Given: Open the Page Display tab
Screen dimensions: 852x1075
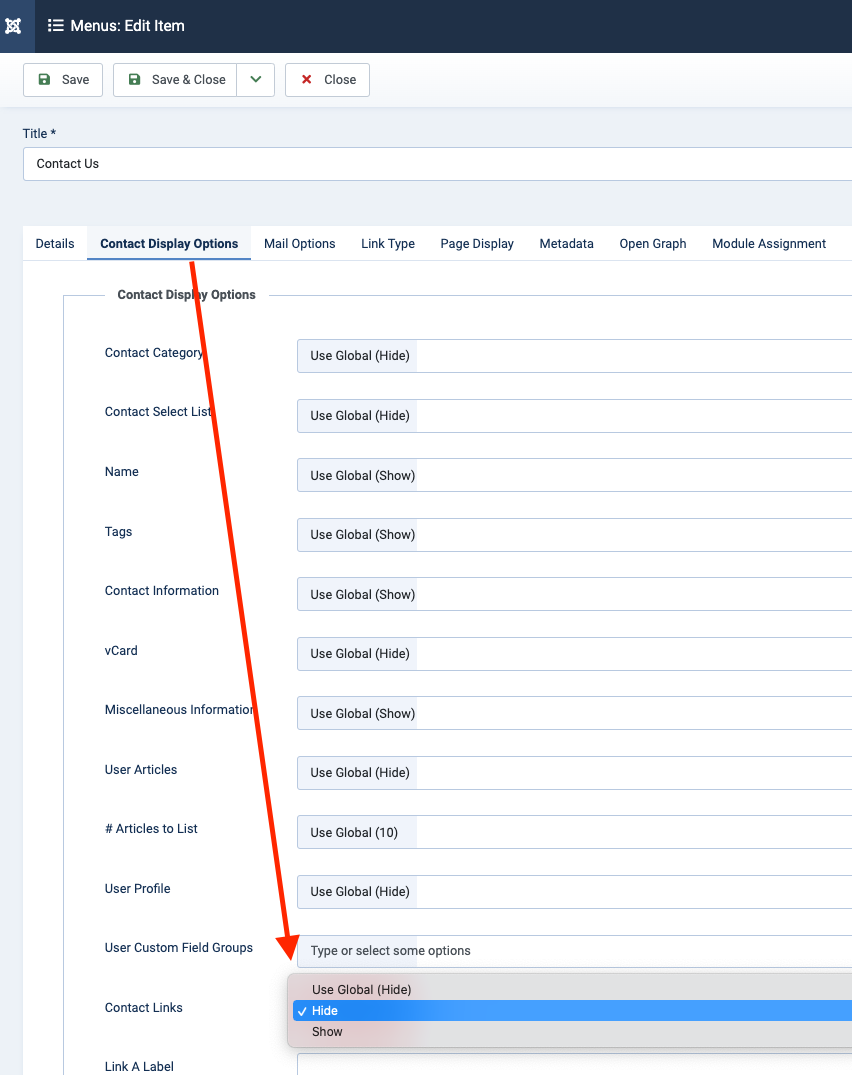Looking at the screenshot, I should coord(477,243).
